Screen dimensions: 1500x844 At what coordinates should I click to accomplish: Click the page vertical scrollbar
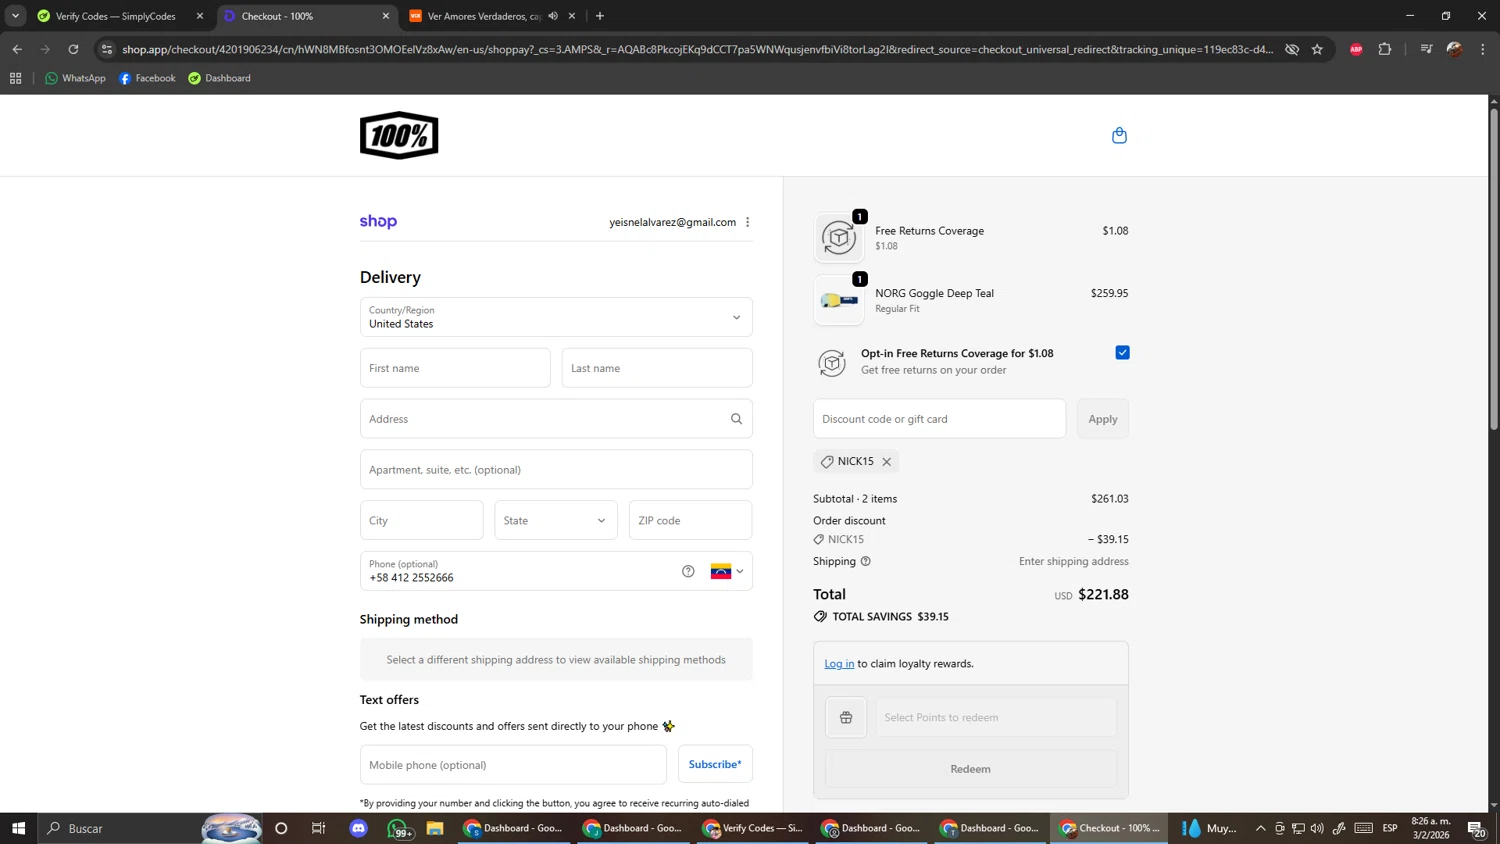click(x=1494, y=270)
